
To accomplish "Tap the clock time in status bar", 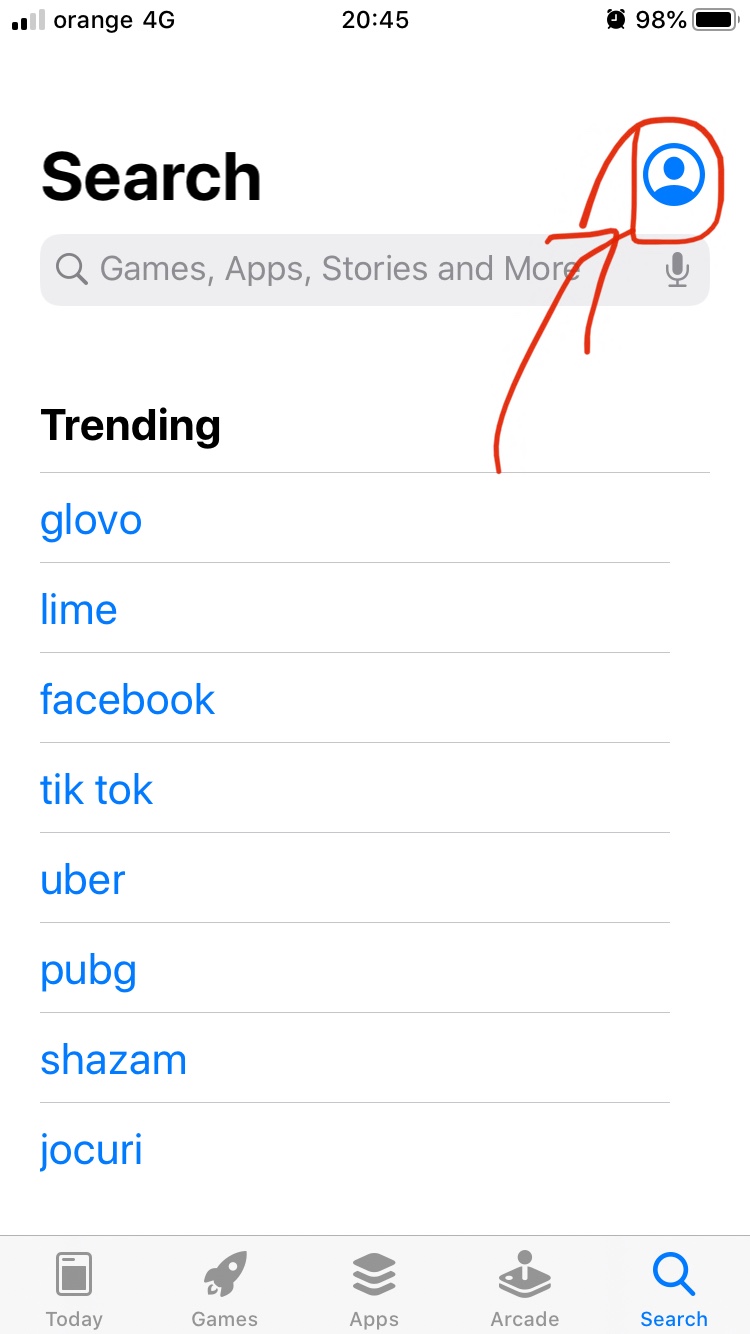I will 375,19.
